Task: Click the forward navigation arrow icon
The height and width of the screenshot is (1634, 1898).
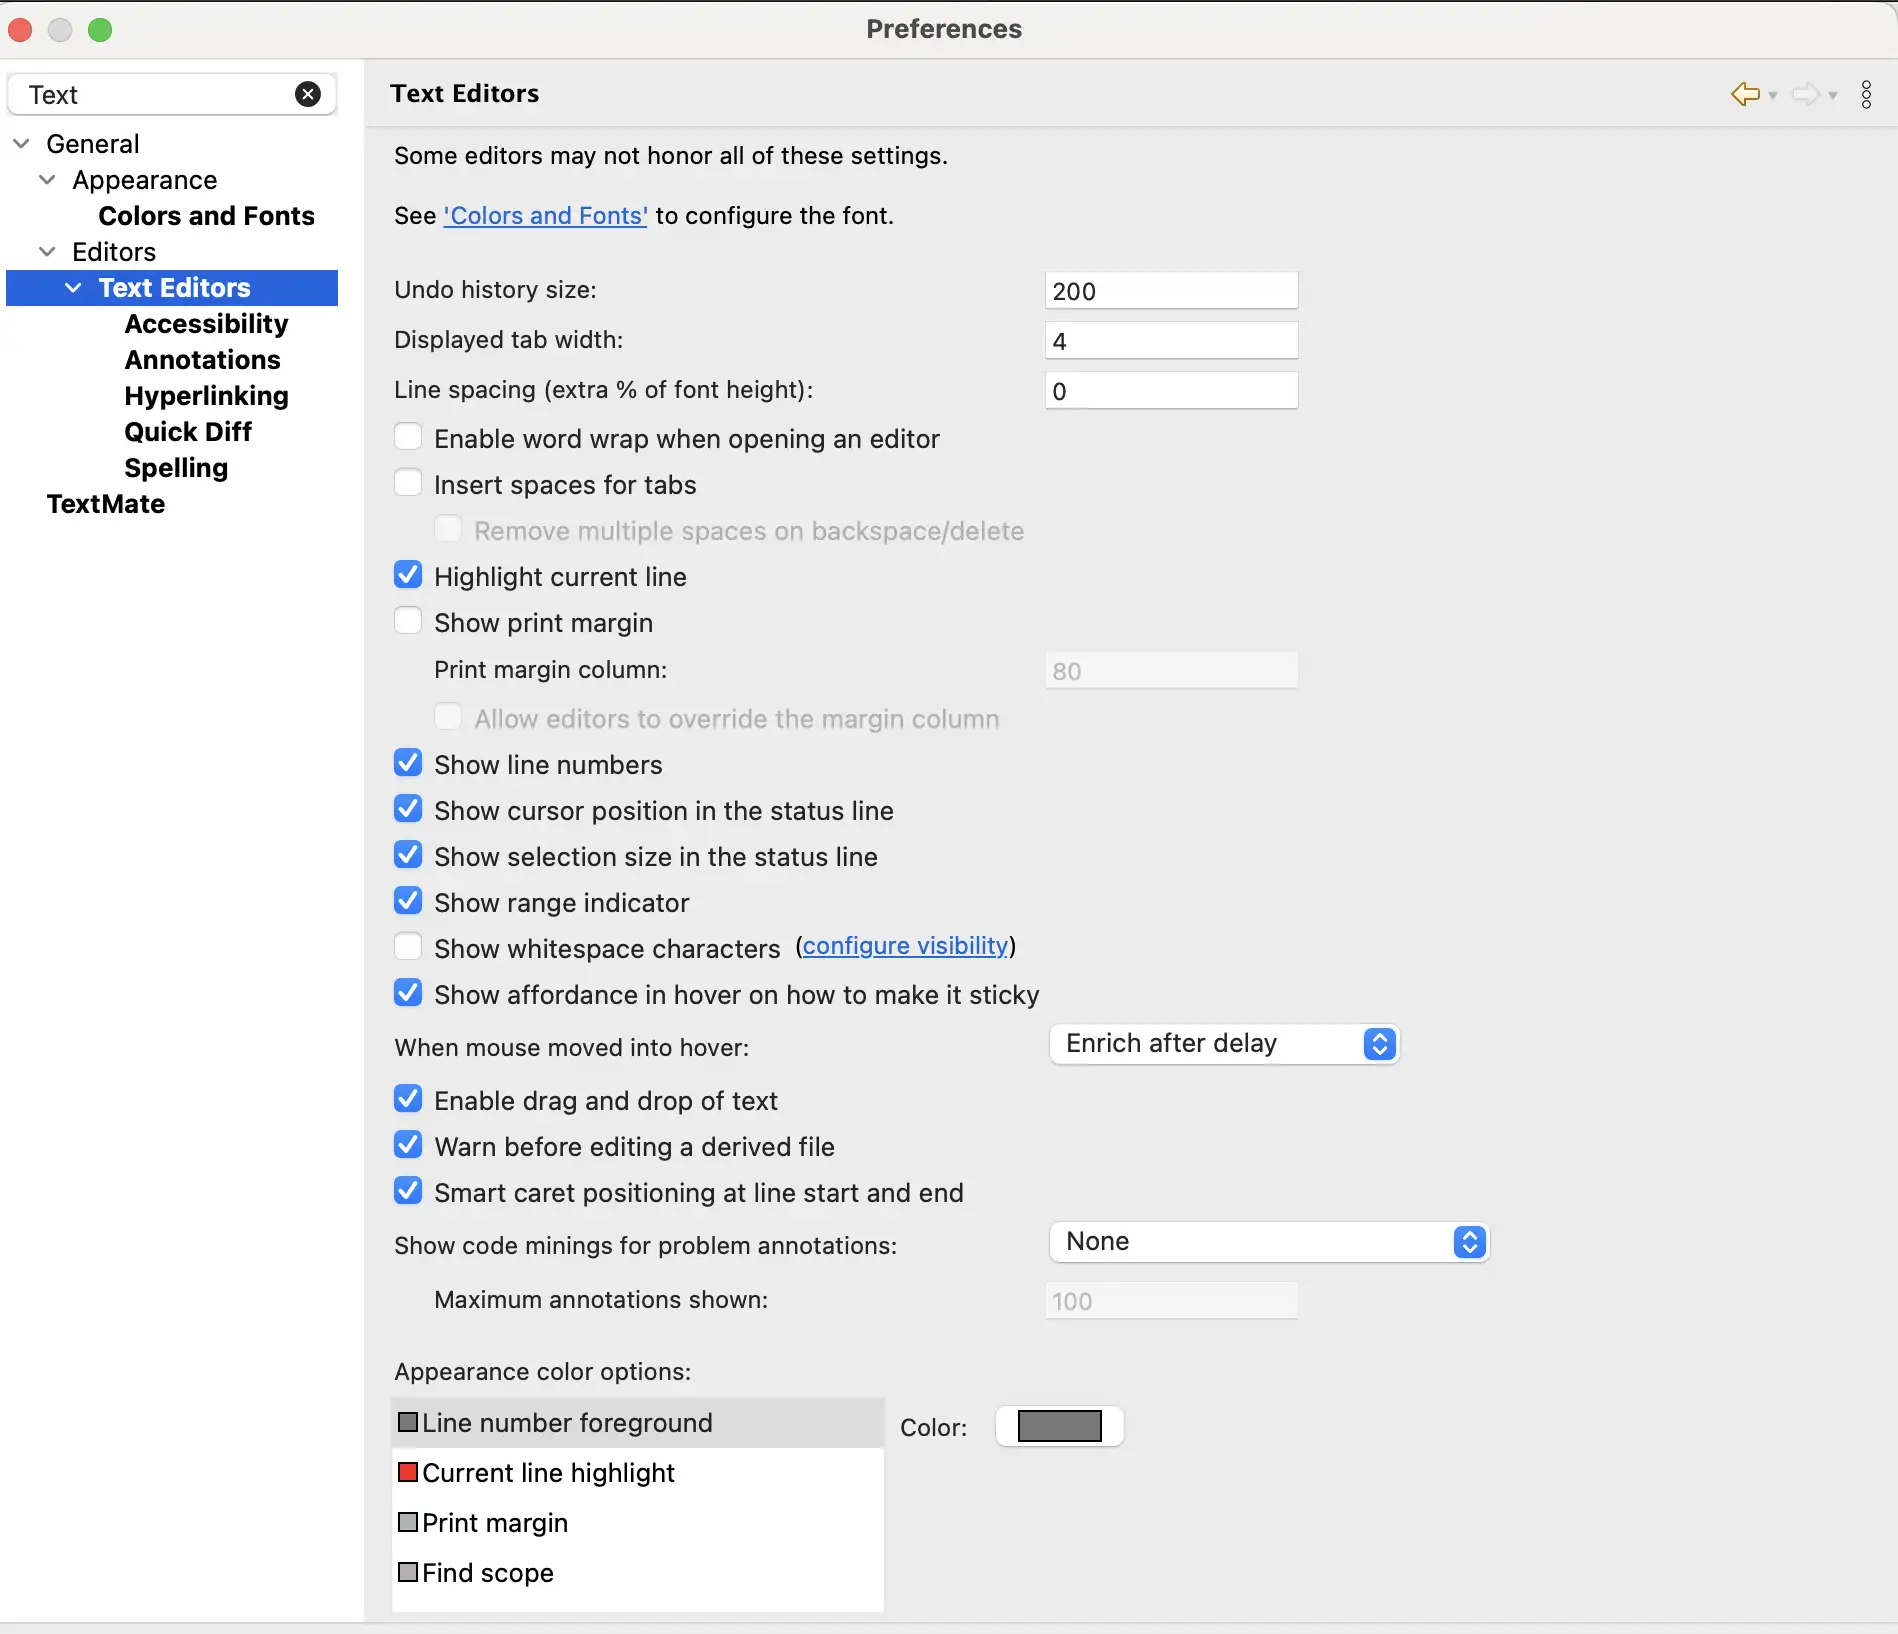Action: pyautogui.click(x=1805, y=94)
